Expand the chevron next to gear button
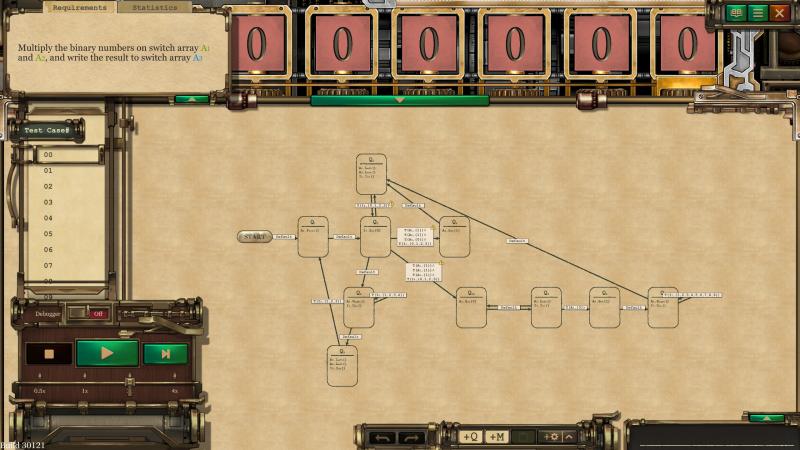 pyautogui.click(x=569, y=437)
